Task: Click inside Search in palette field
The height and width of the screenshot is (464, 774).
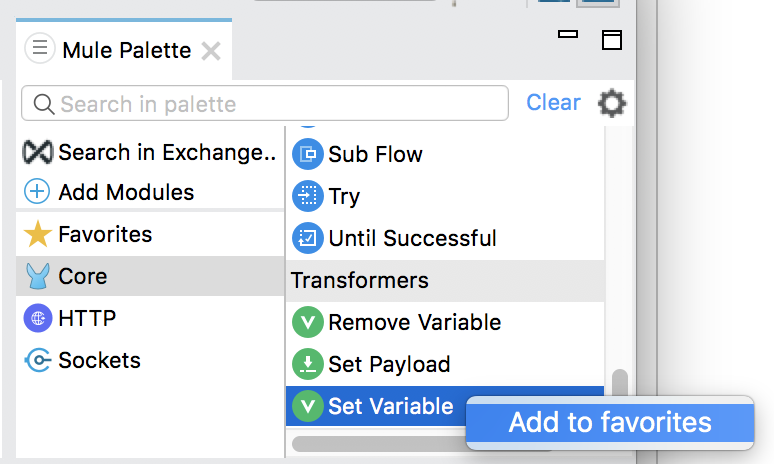Action: point(265,104)
